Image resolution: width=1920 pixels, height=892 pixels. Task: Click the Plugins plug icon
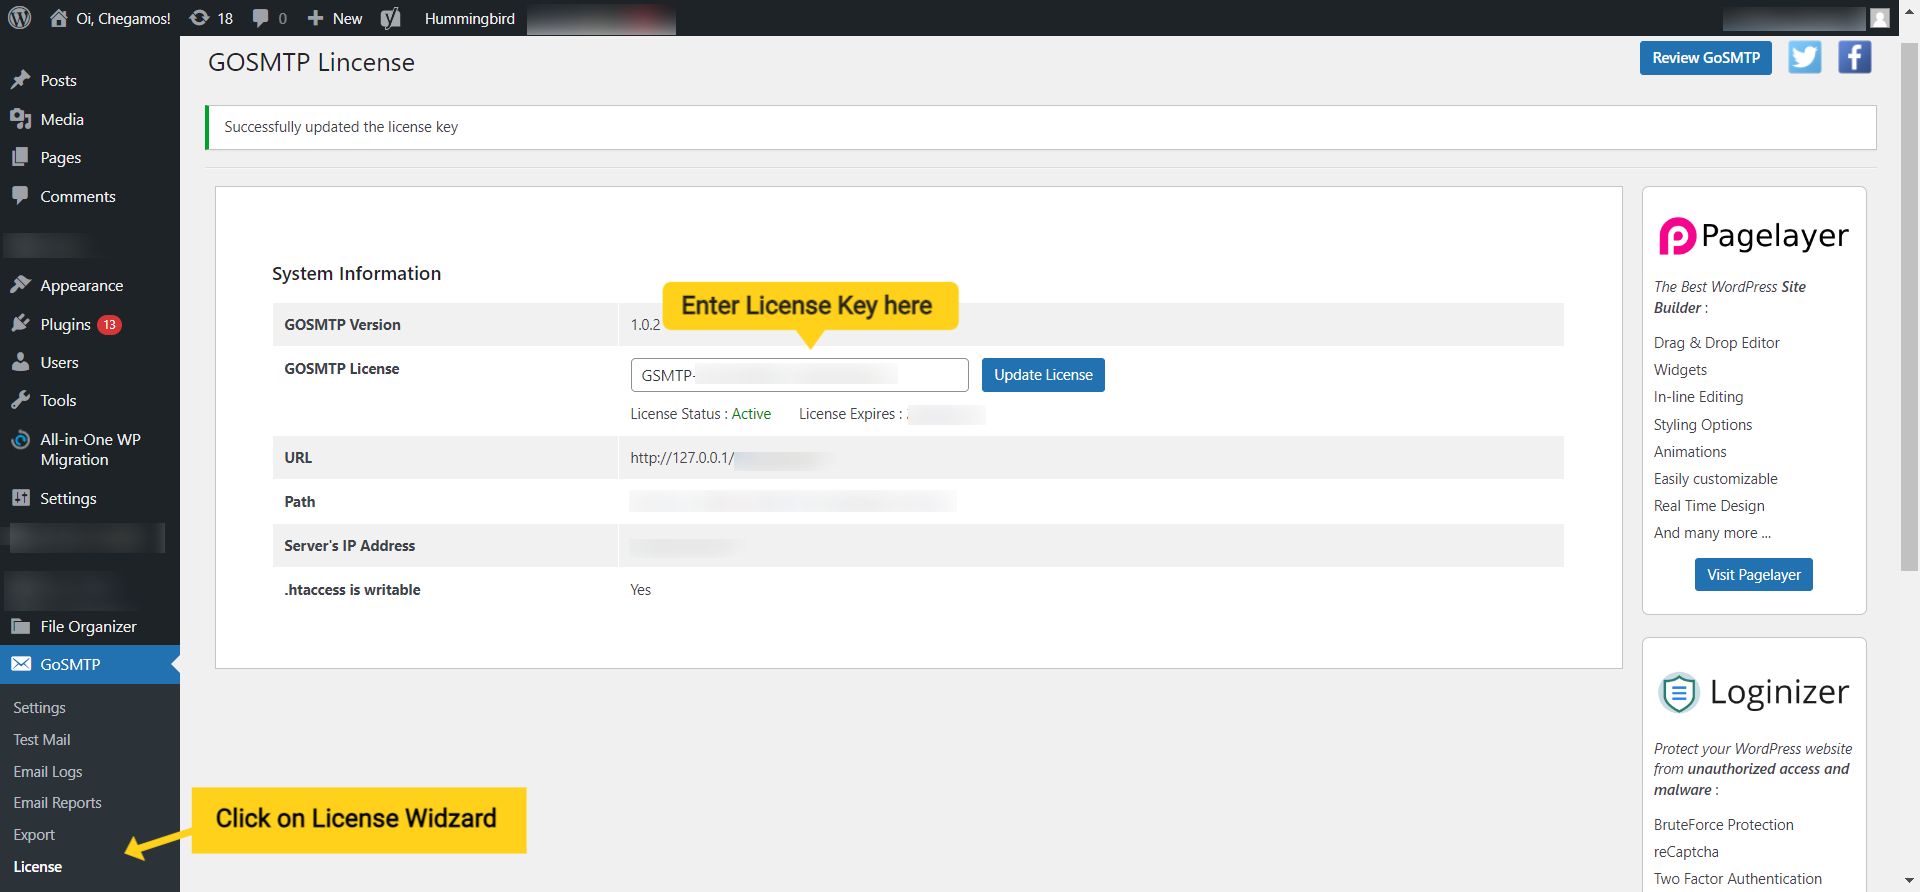[x=20, y=324]
